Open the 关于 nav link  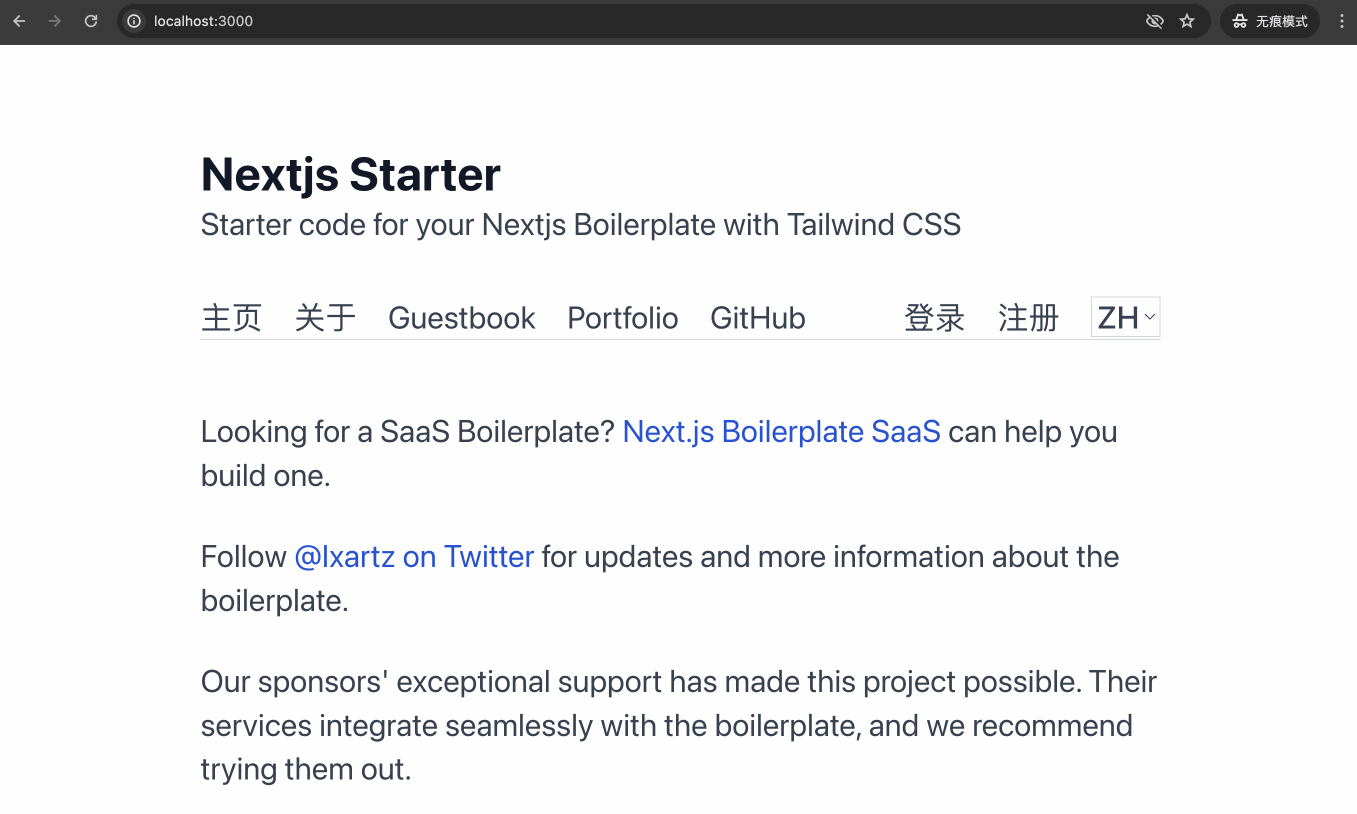coord(325,318)
